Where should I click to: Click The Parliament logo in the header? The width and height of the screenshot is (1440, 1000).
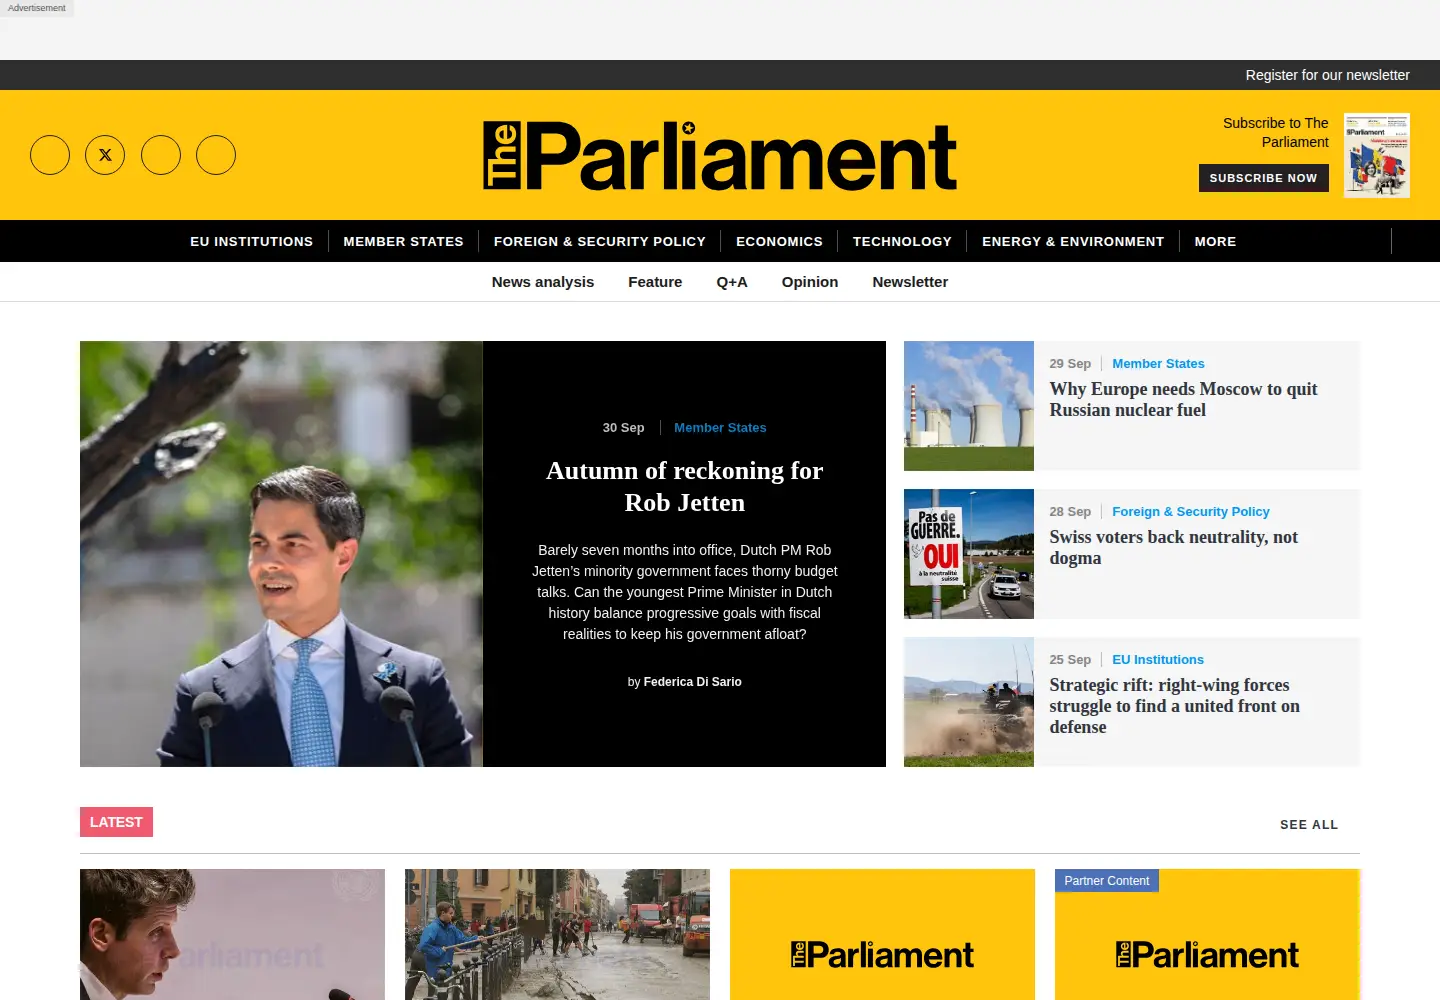click(720, 156)
